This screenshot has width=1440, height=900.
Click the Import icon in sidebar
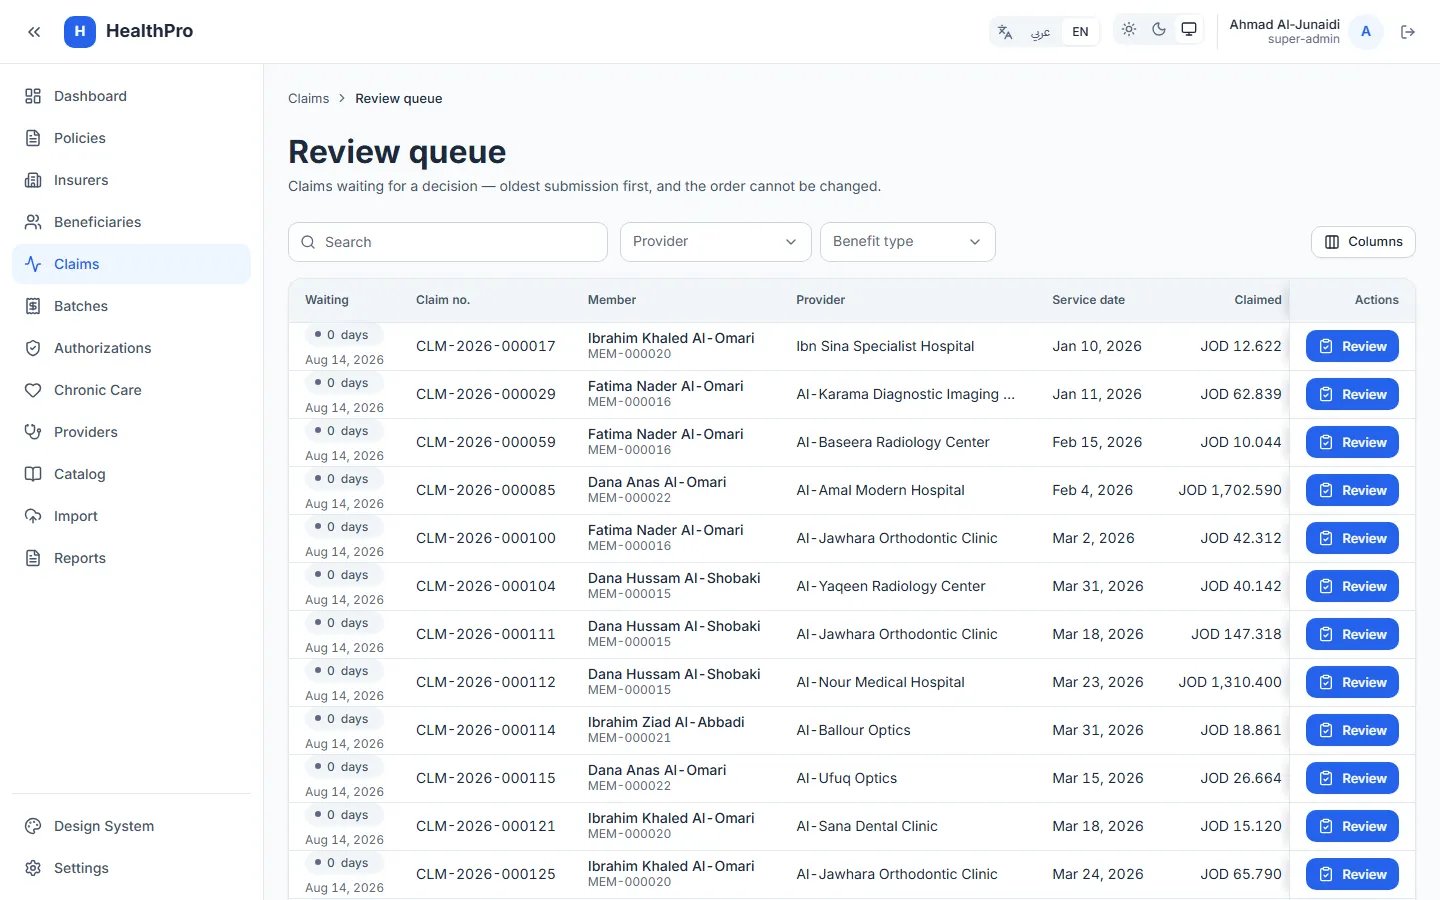(x=33, y=516)
